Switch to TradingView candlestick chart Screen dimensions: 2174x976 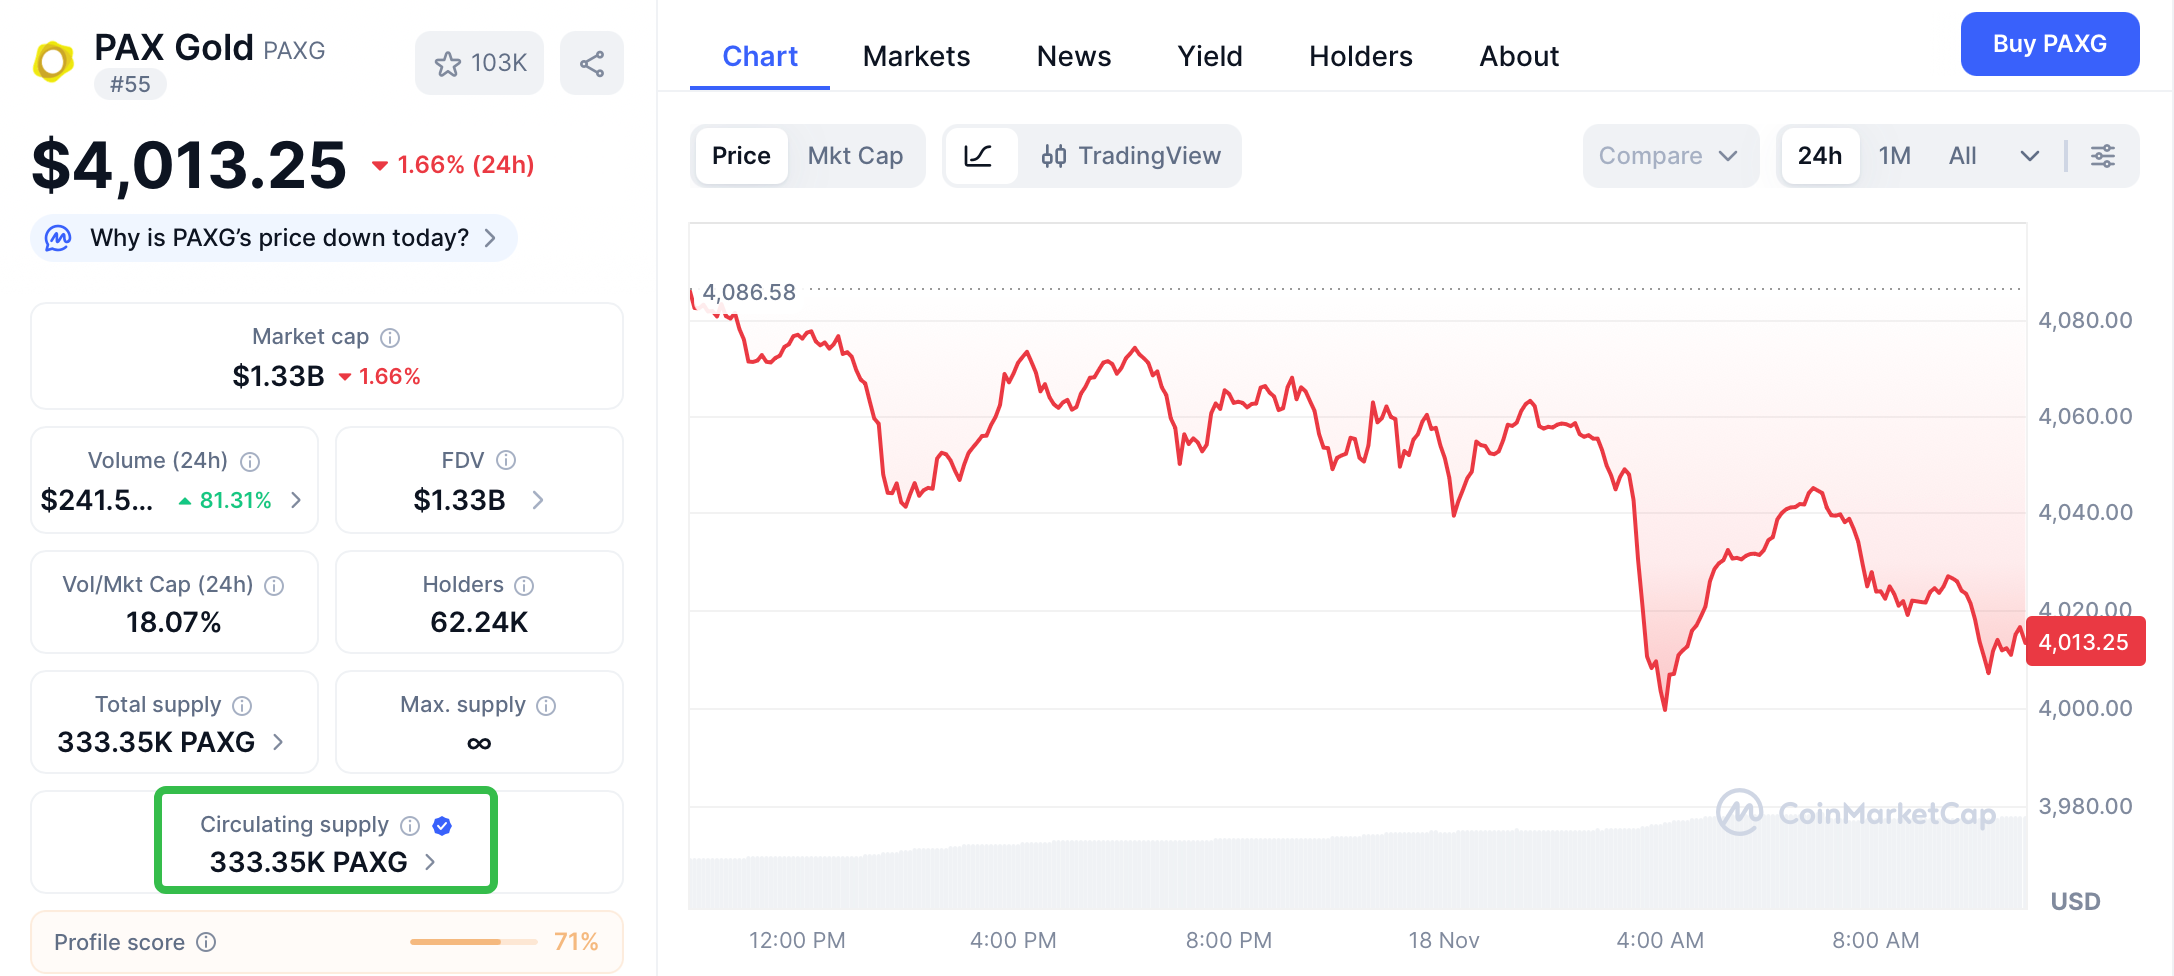[1131, 156]
